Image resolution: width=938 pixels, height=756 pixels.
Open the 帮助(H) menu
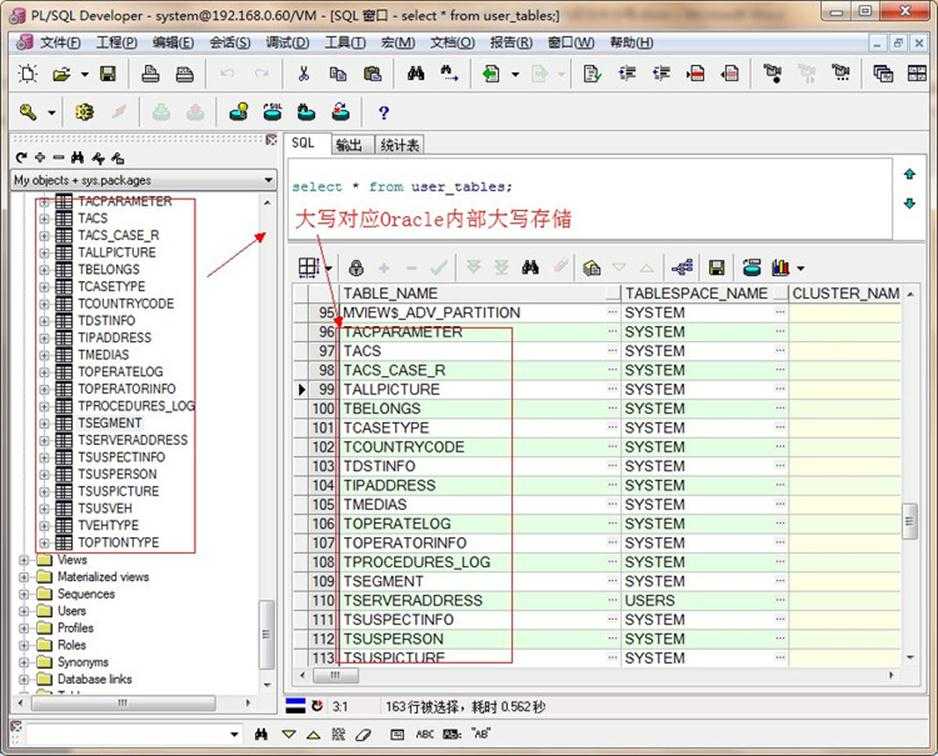(632, 42)
